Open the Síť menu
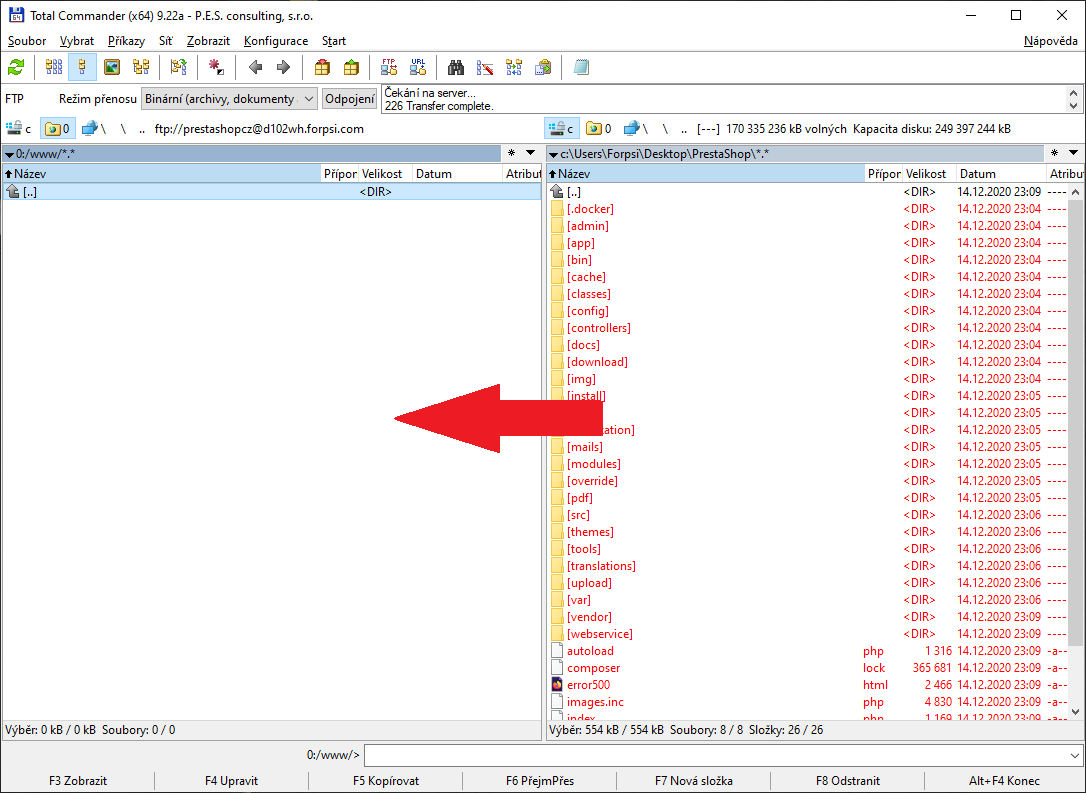This screenshot has width=1086, height=793. 166,41
